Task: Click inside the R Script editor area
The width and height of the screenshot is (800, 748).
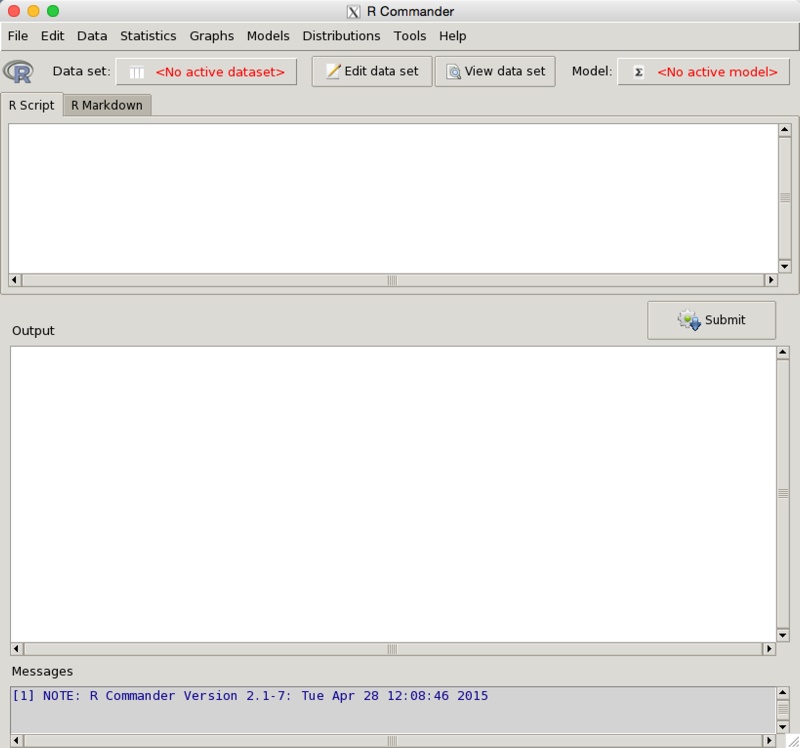Action: pos(393,198)
